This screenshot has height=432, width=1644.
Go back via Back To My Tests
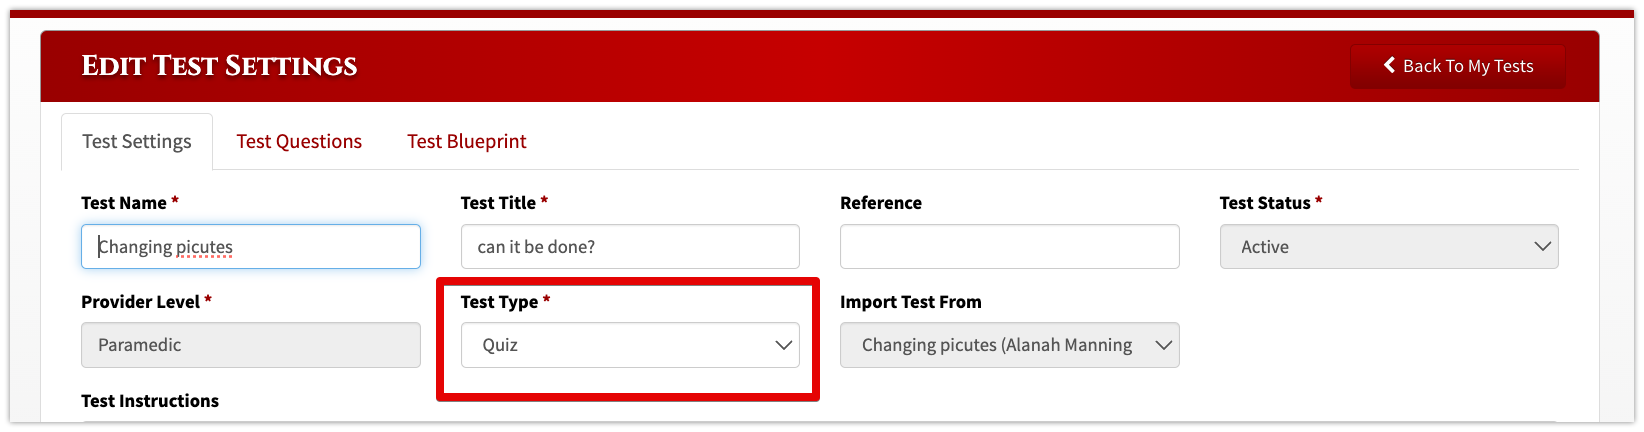1457,66
